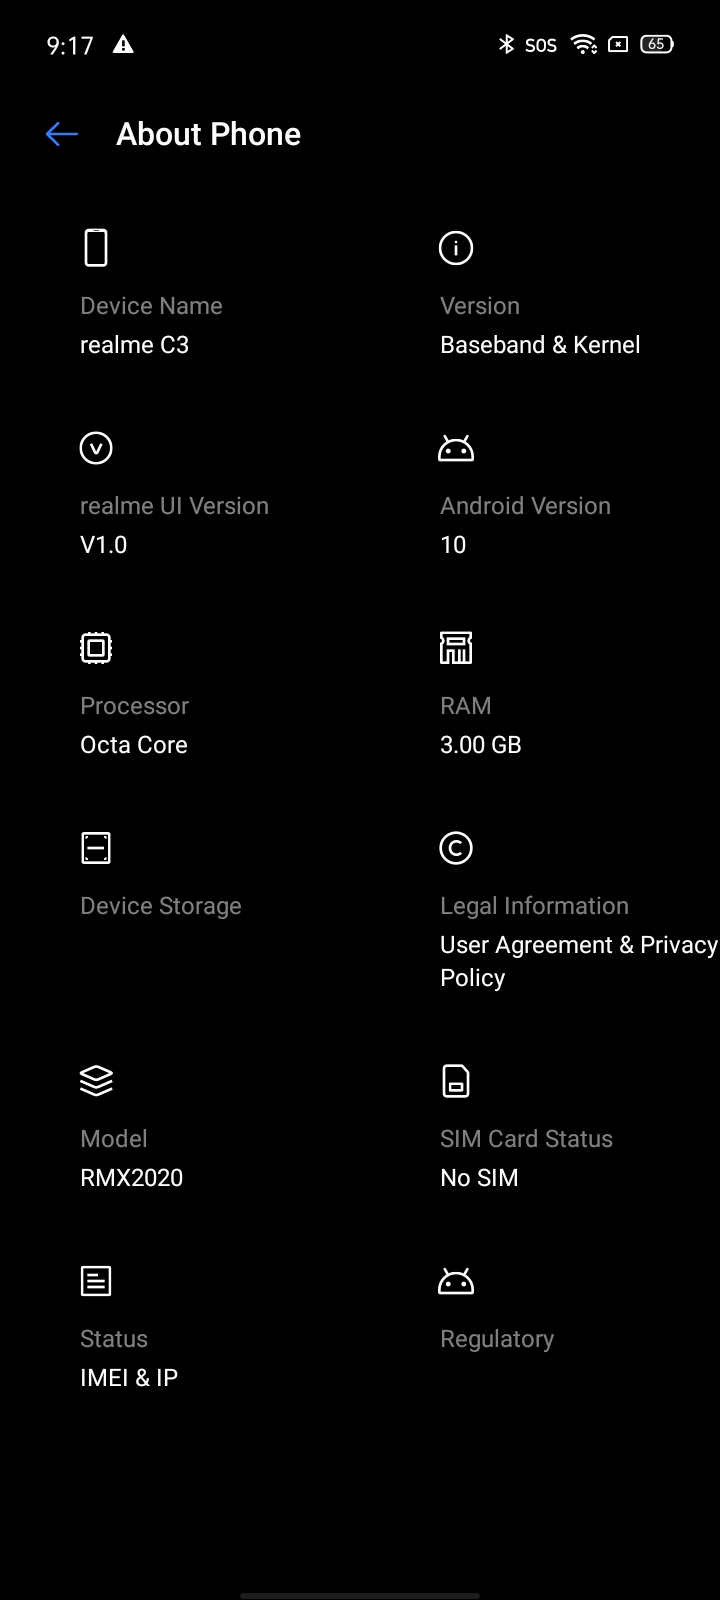The height and width of the screenshot is (1600, 720).
Task: Tap the Device Storage icon
Action: click(x=96, y=848)
